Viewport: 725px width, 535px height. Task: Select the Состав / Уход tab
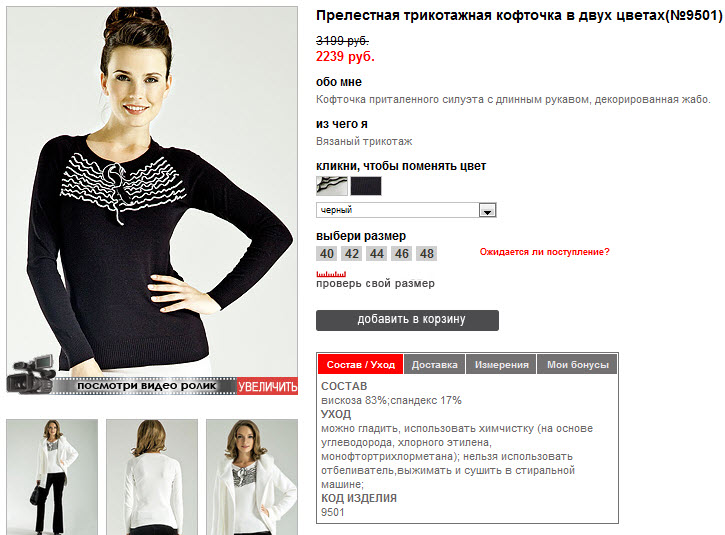point(361,364)
